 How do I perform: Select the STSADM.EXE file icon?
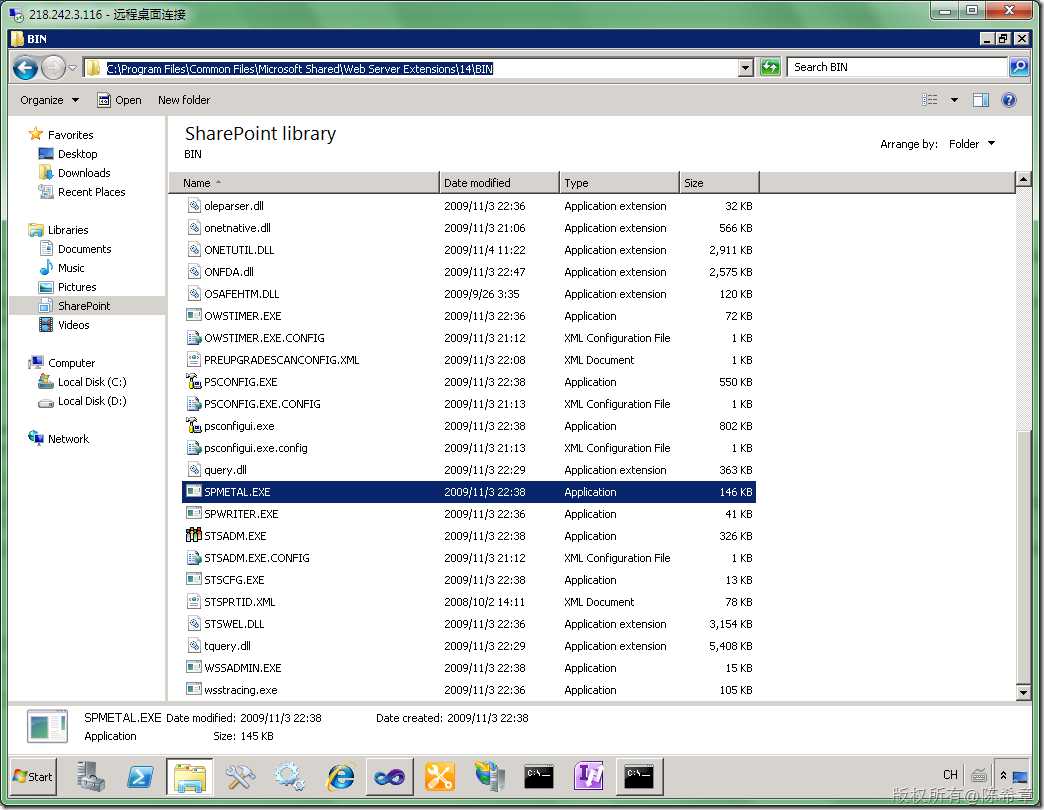(193, 535)
